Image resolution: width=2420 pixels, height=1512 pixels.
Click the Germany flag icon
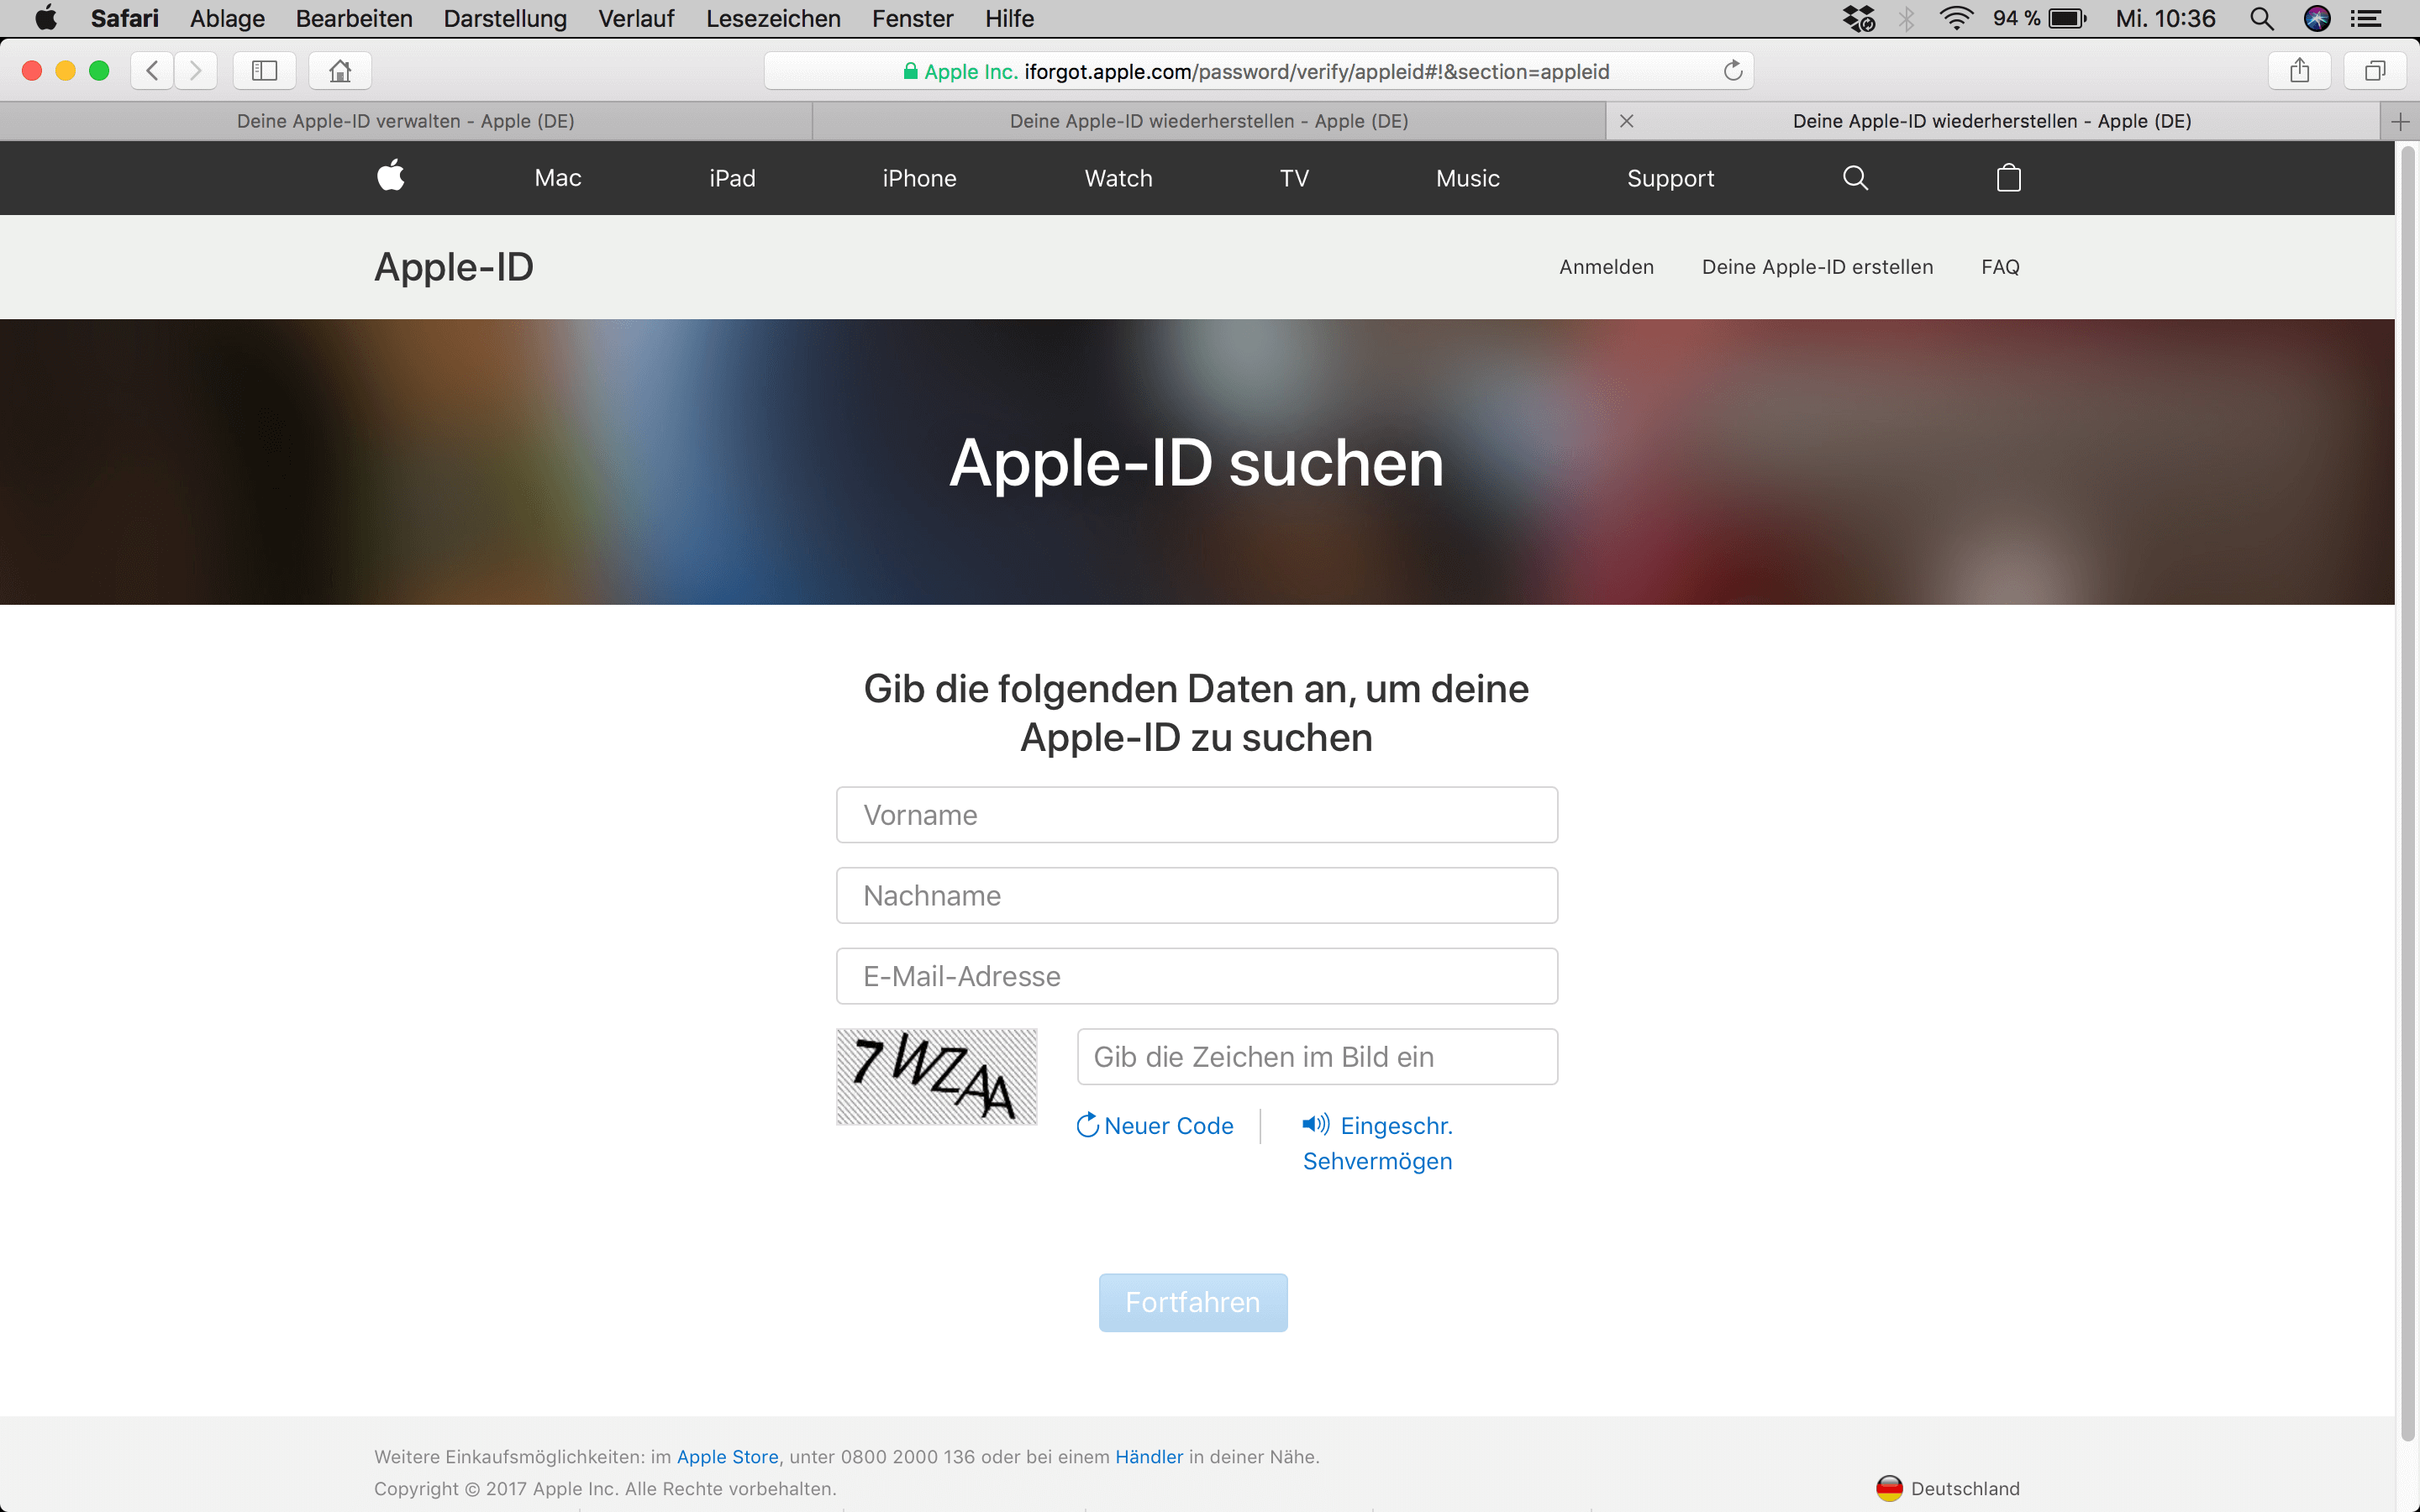[1889, 1488]
